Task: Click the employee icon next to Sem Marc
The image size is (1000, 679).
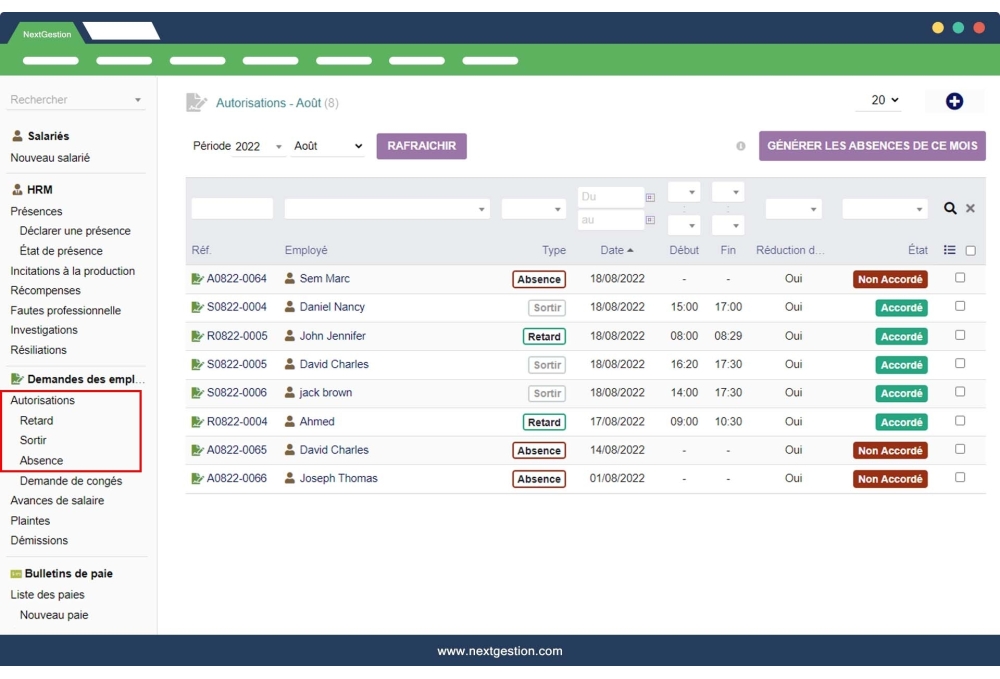Action: click(289, 279)
